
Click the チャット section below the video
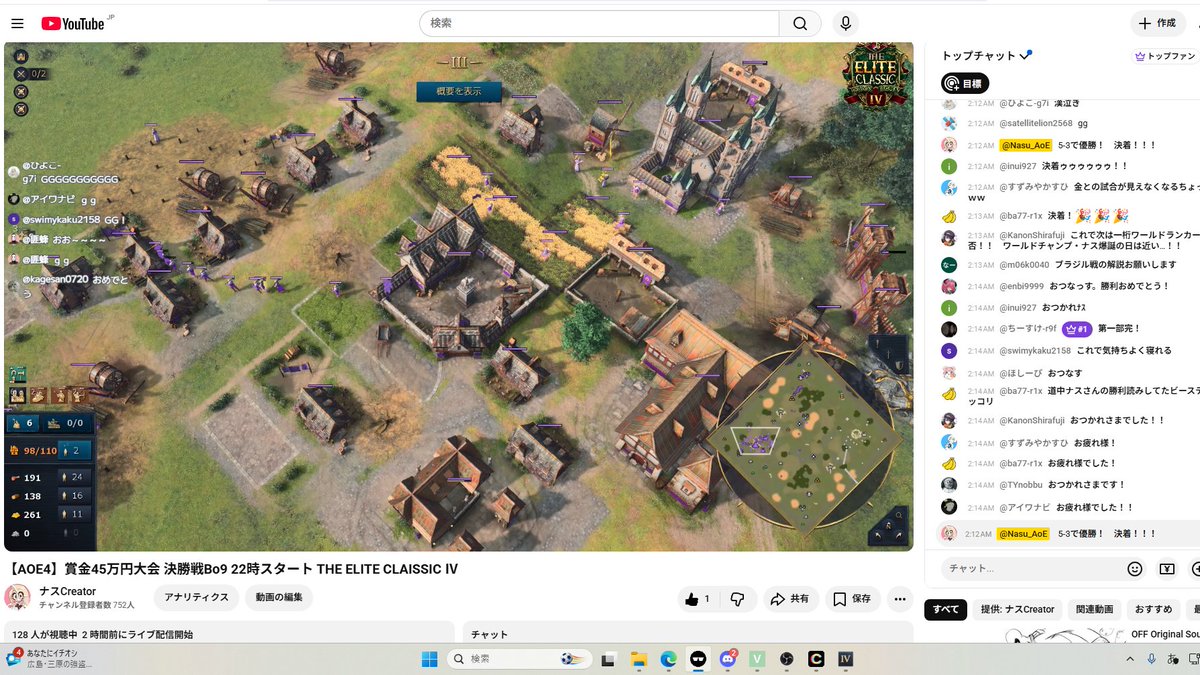(x=688, y=634)
